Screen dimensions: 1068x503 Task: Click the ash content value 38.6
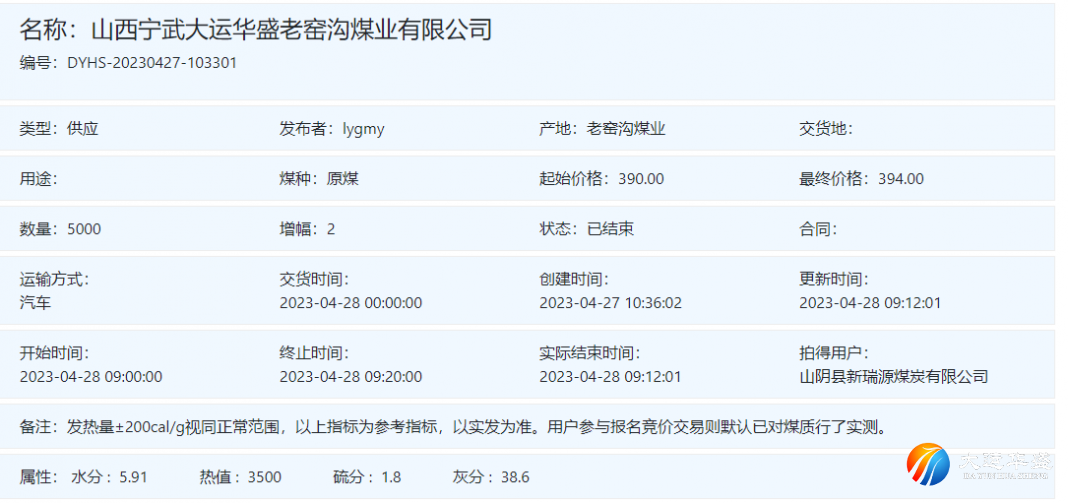click(x=515, y=477)
